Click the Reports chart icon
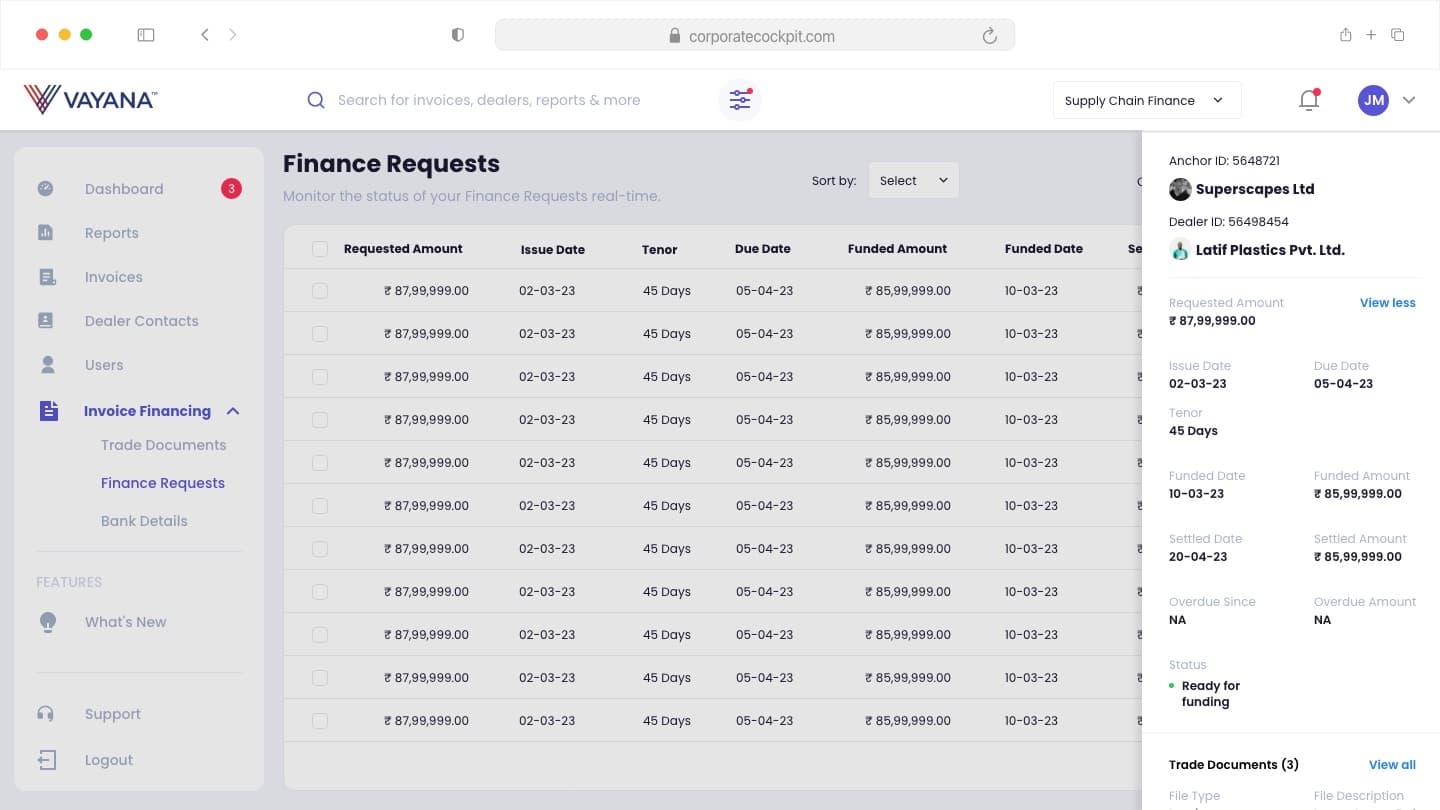 pos(46,232)
